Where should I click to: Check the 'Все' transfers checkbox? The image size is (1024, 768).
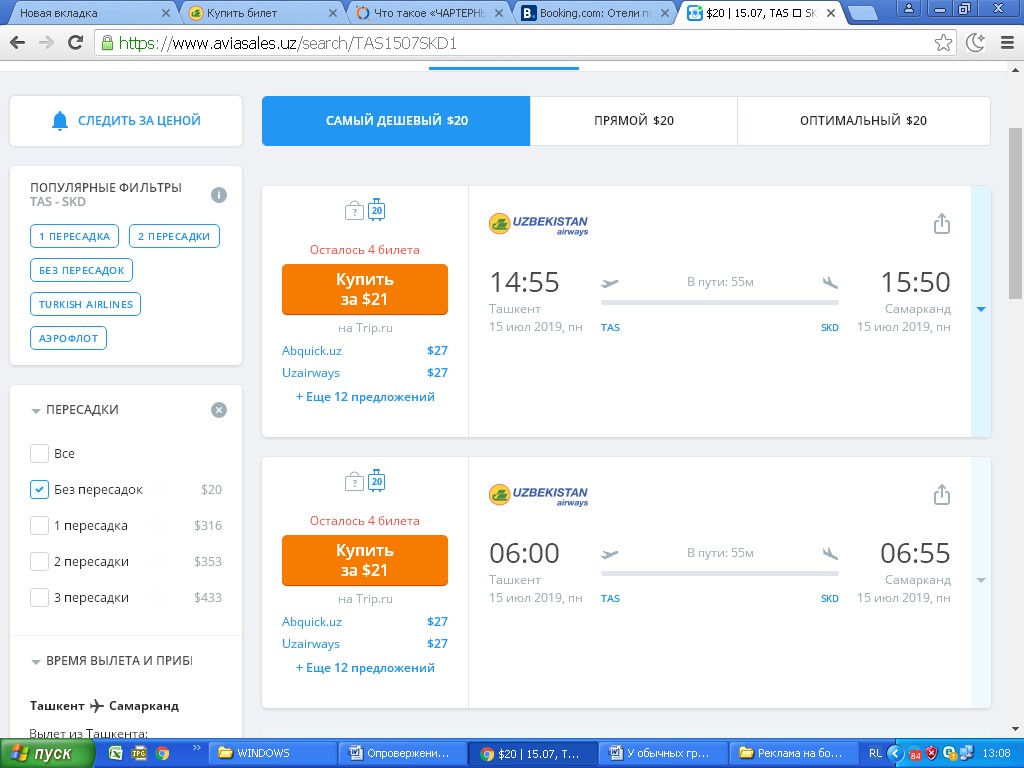point(40,454)
